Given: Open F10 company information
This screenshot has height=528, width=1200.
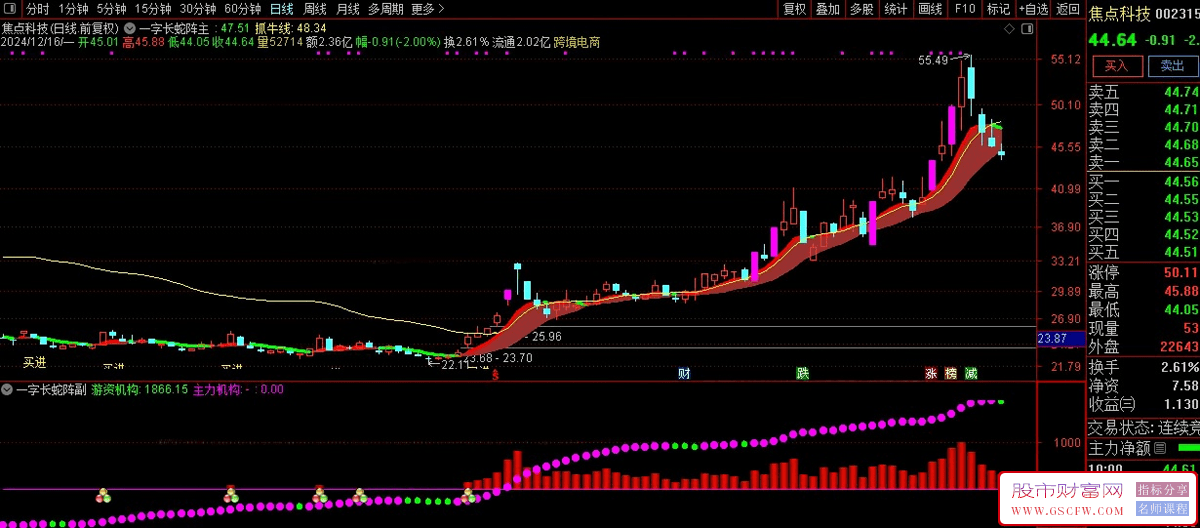Looking at the screenshot, I should coord(964,9).
